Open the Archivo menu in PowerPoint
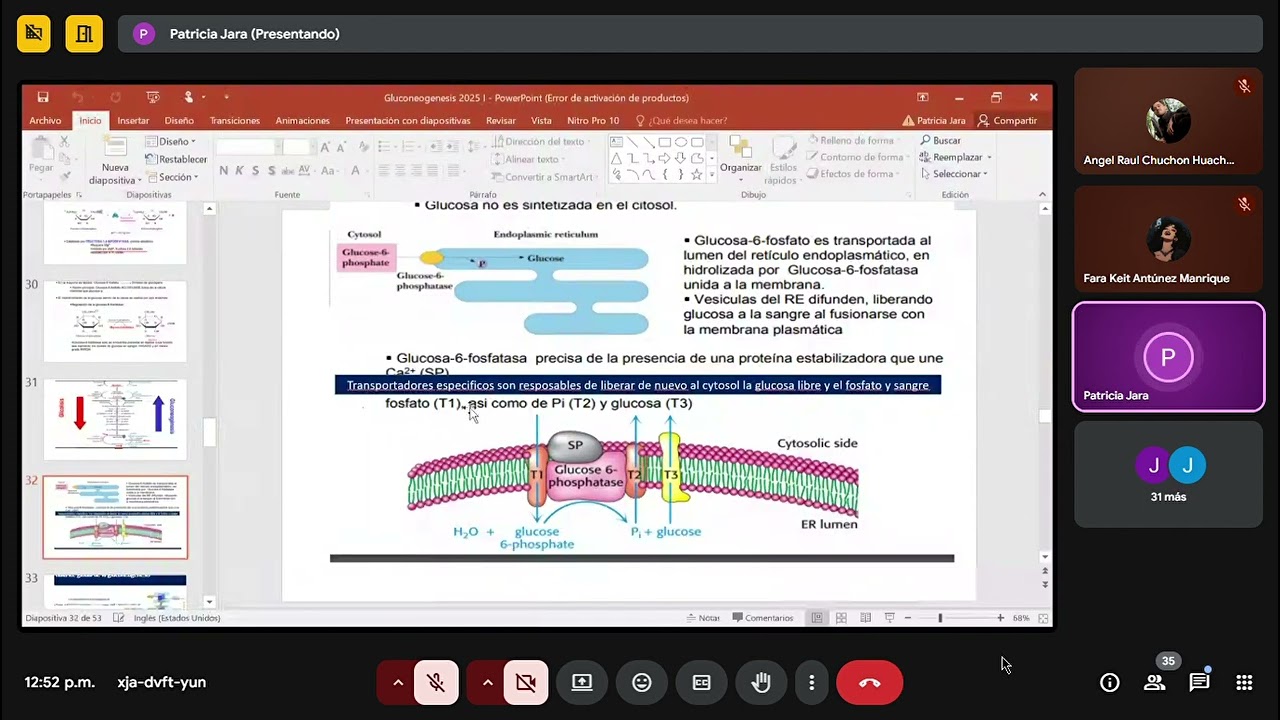Image resolution: width=1280 pixels, height=720 pixels. [x=45, y=120]
